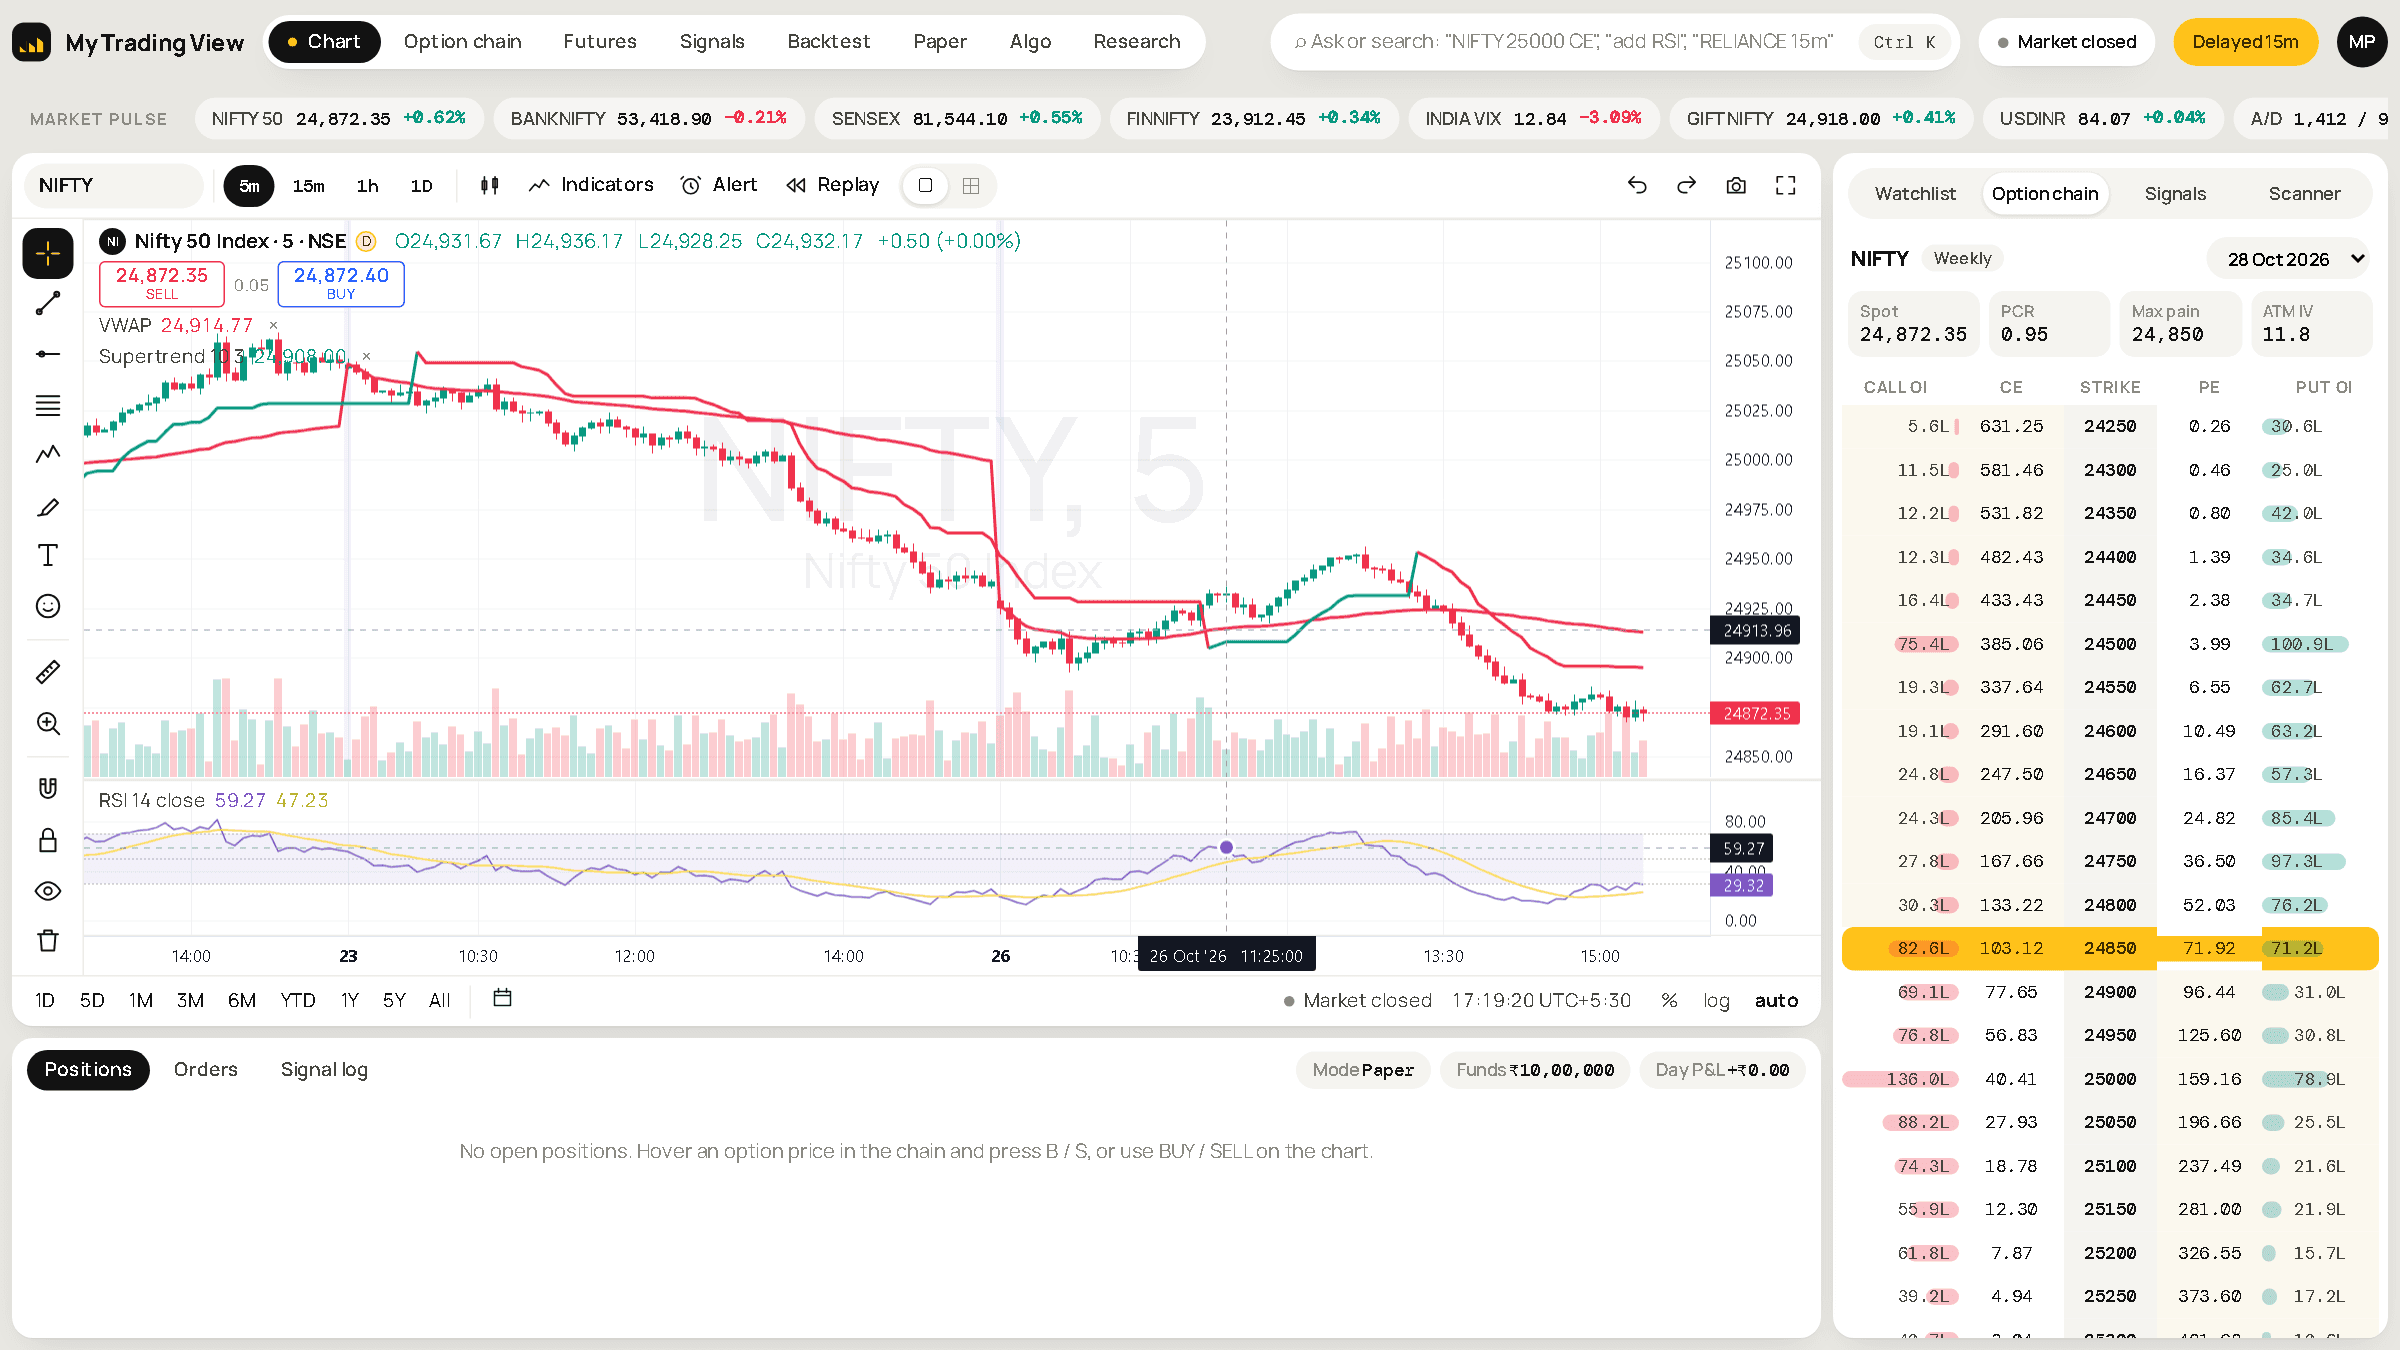This screenshot has width=2400, height=1350.
Task: Undo the last chart action
Action: [x=1637, y=185]
